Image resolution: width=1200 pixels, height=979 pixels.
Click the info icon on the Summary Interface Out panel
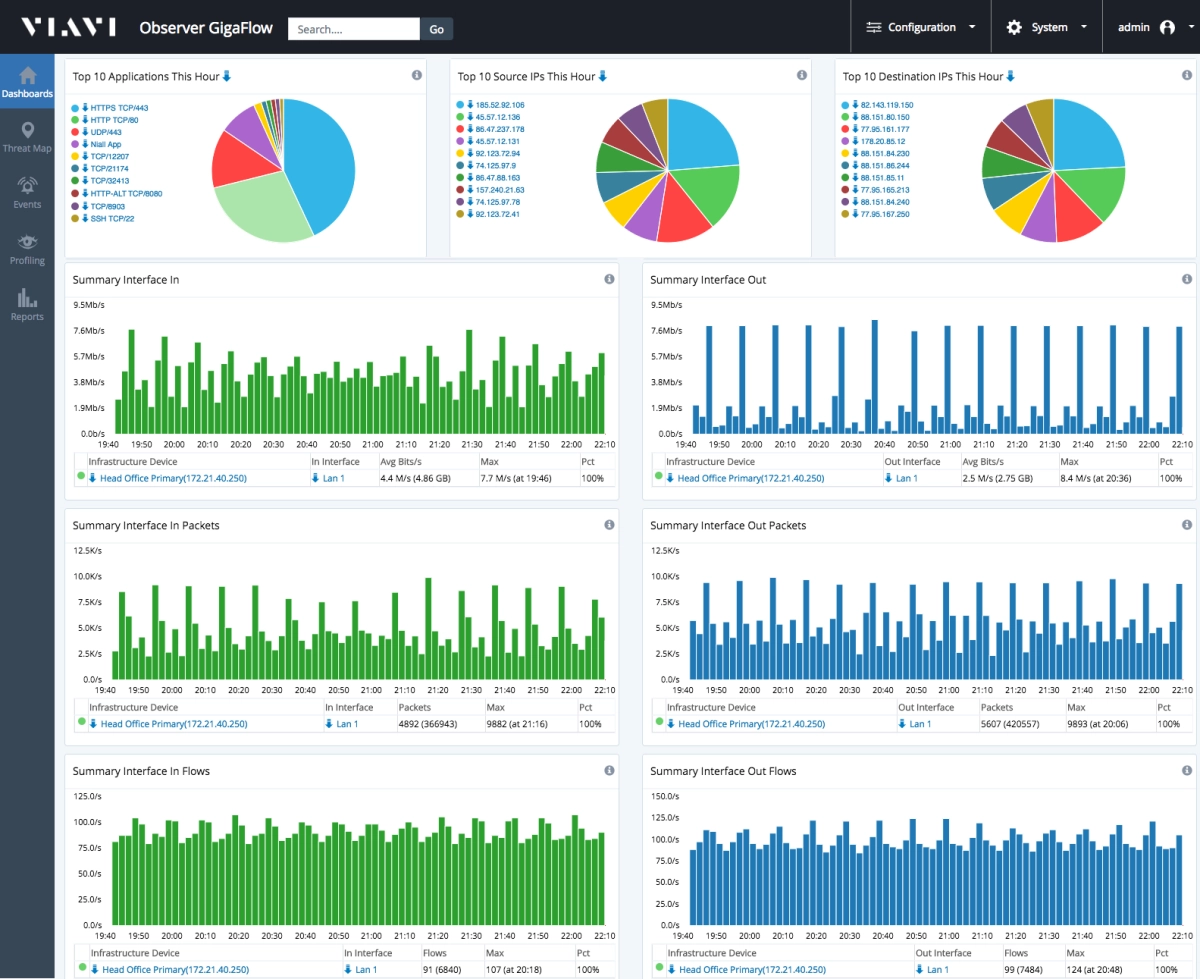(x=1187, y=279)
